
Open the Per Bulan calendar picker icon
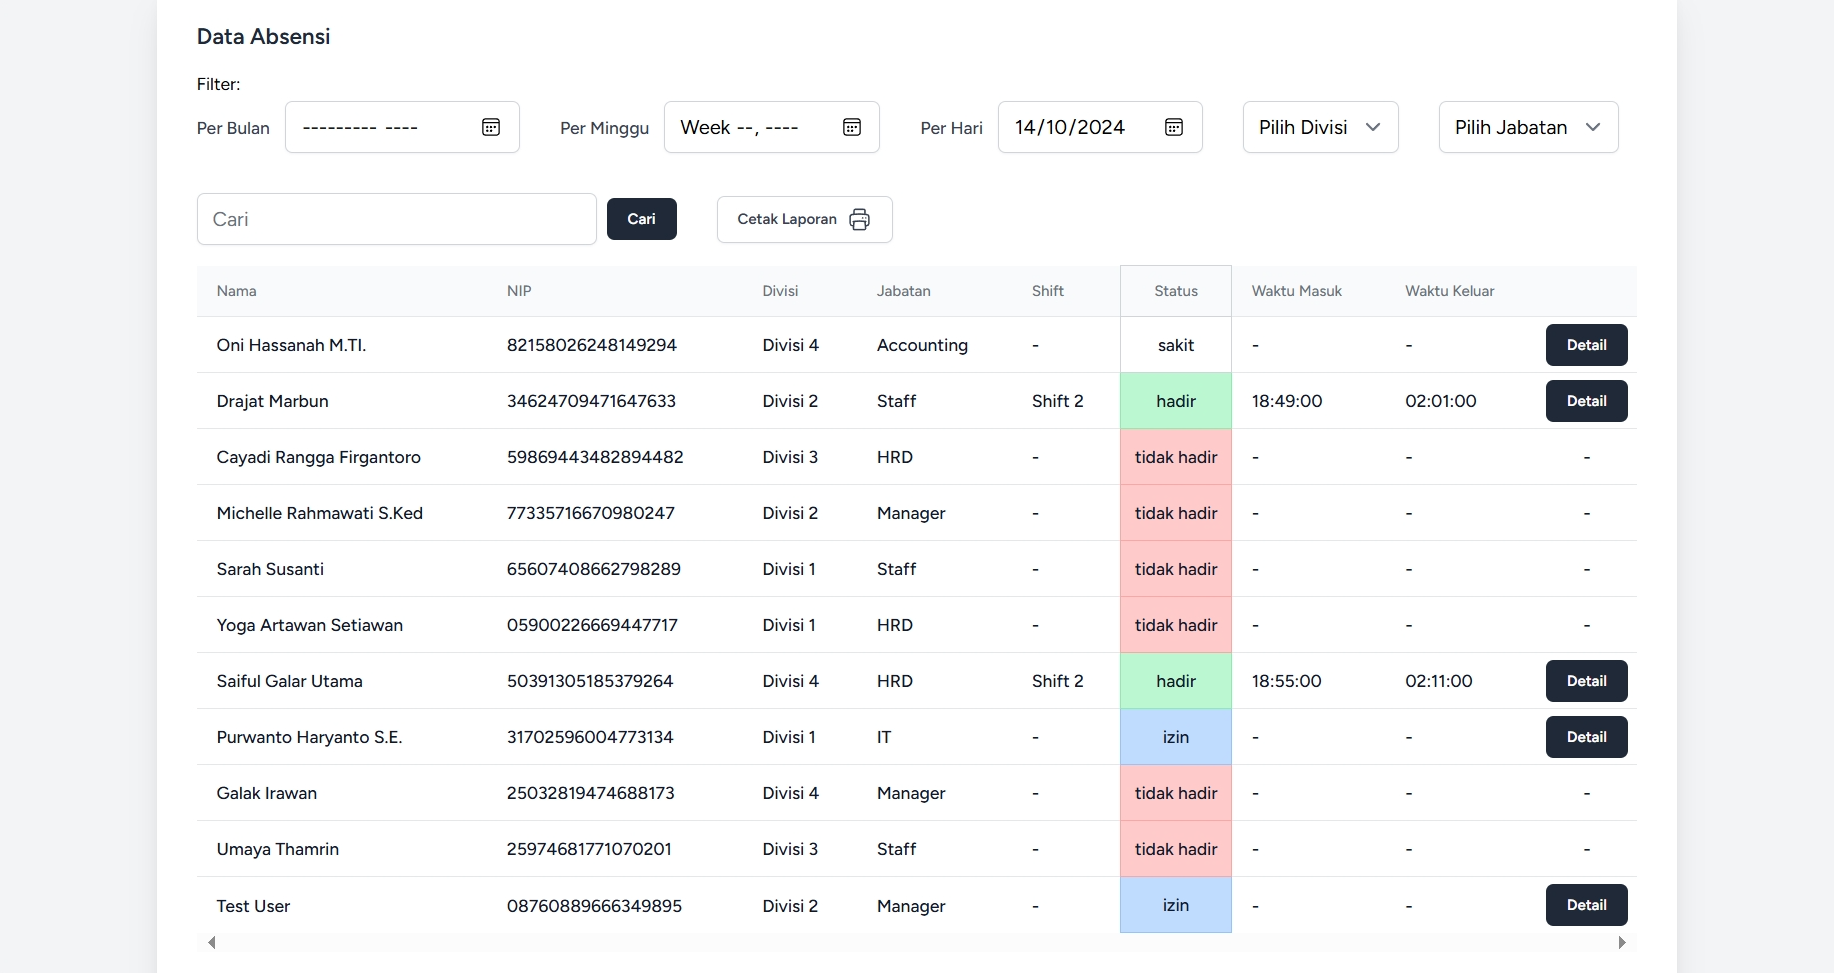tap(491, 127)
